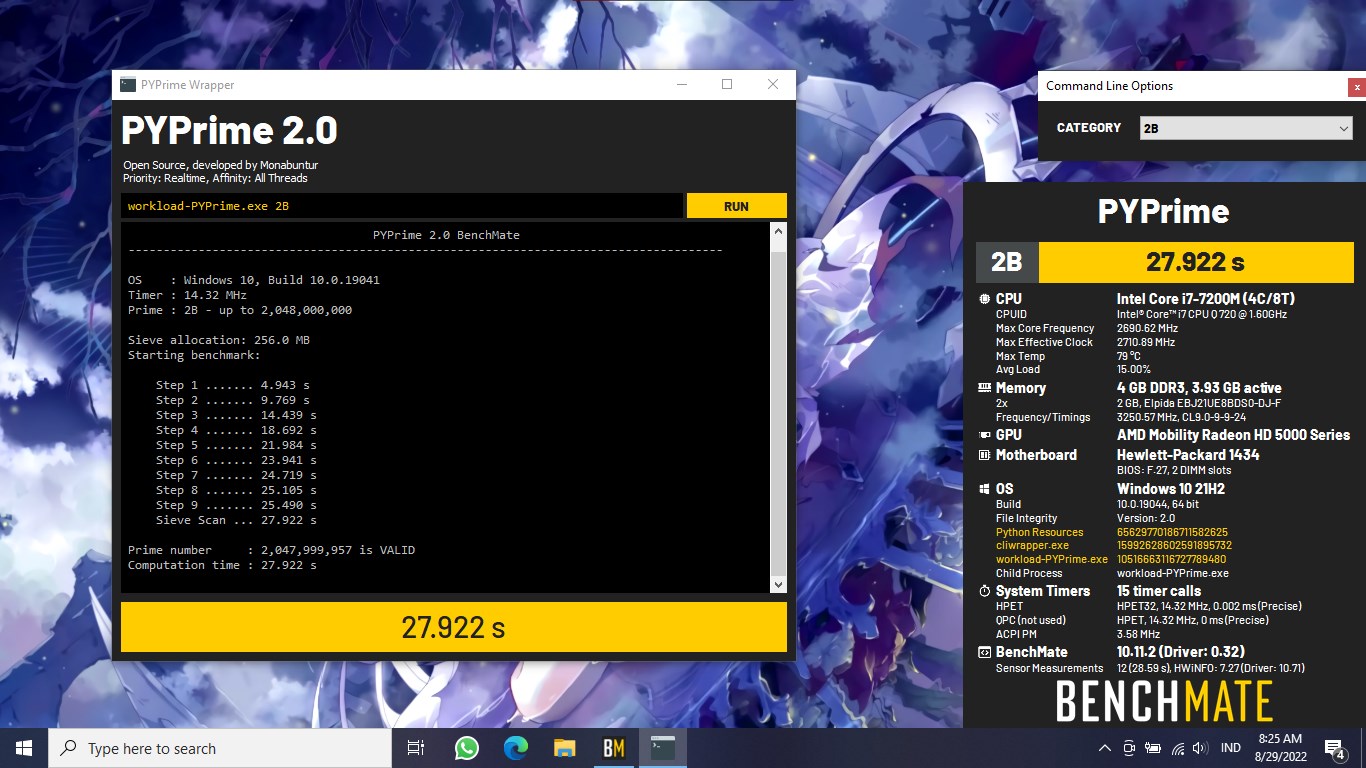Click the System Timers clock icon
Screen dimensions: 1366x768
click(x=985, y=591)
